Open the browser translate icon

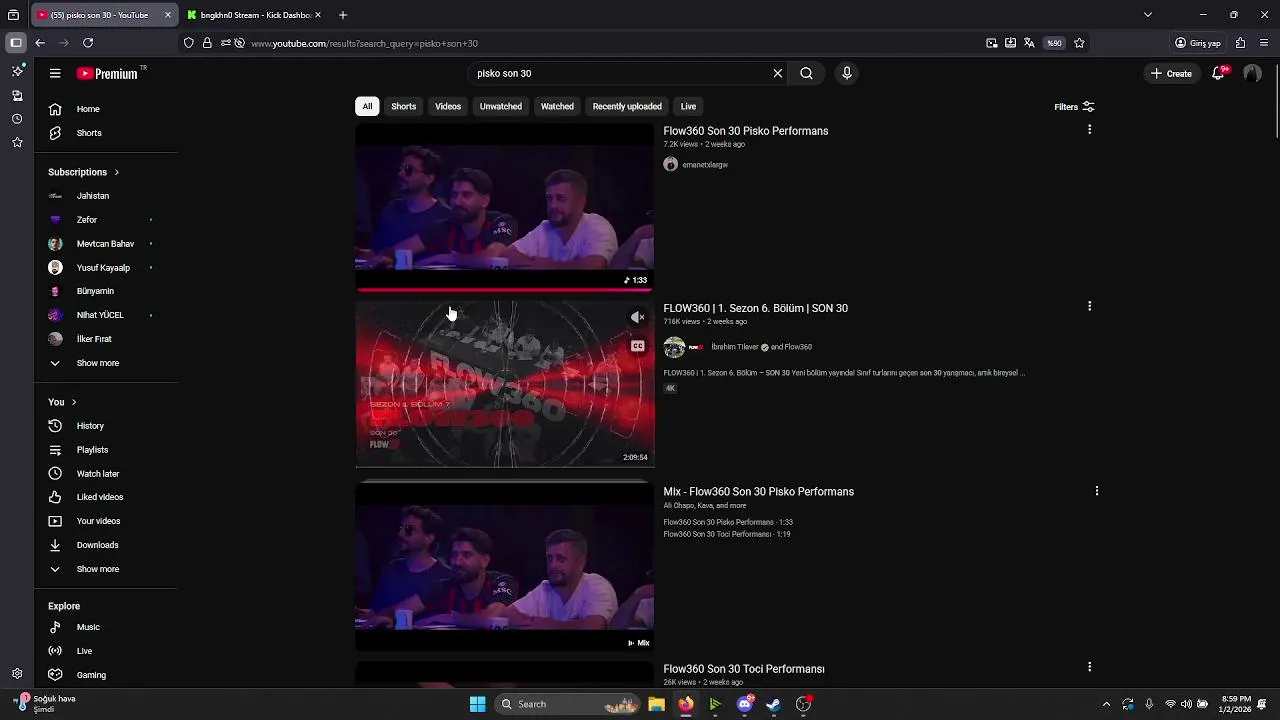pyautogui.click(x=1029, y=43)
